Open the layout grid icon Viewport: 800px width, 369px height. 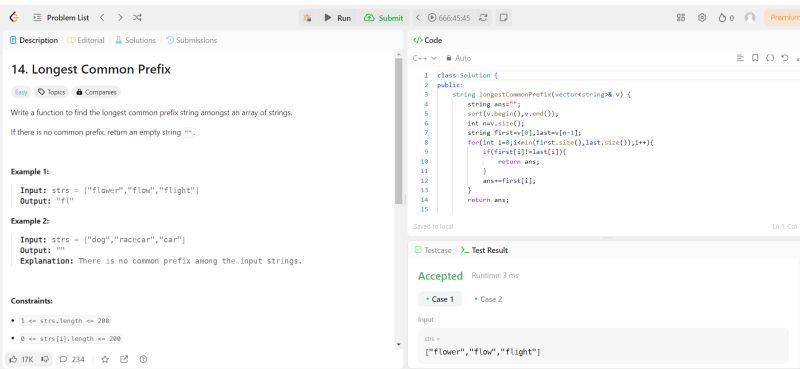tap(681, 18)
